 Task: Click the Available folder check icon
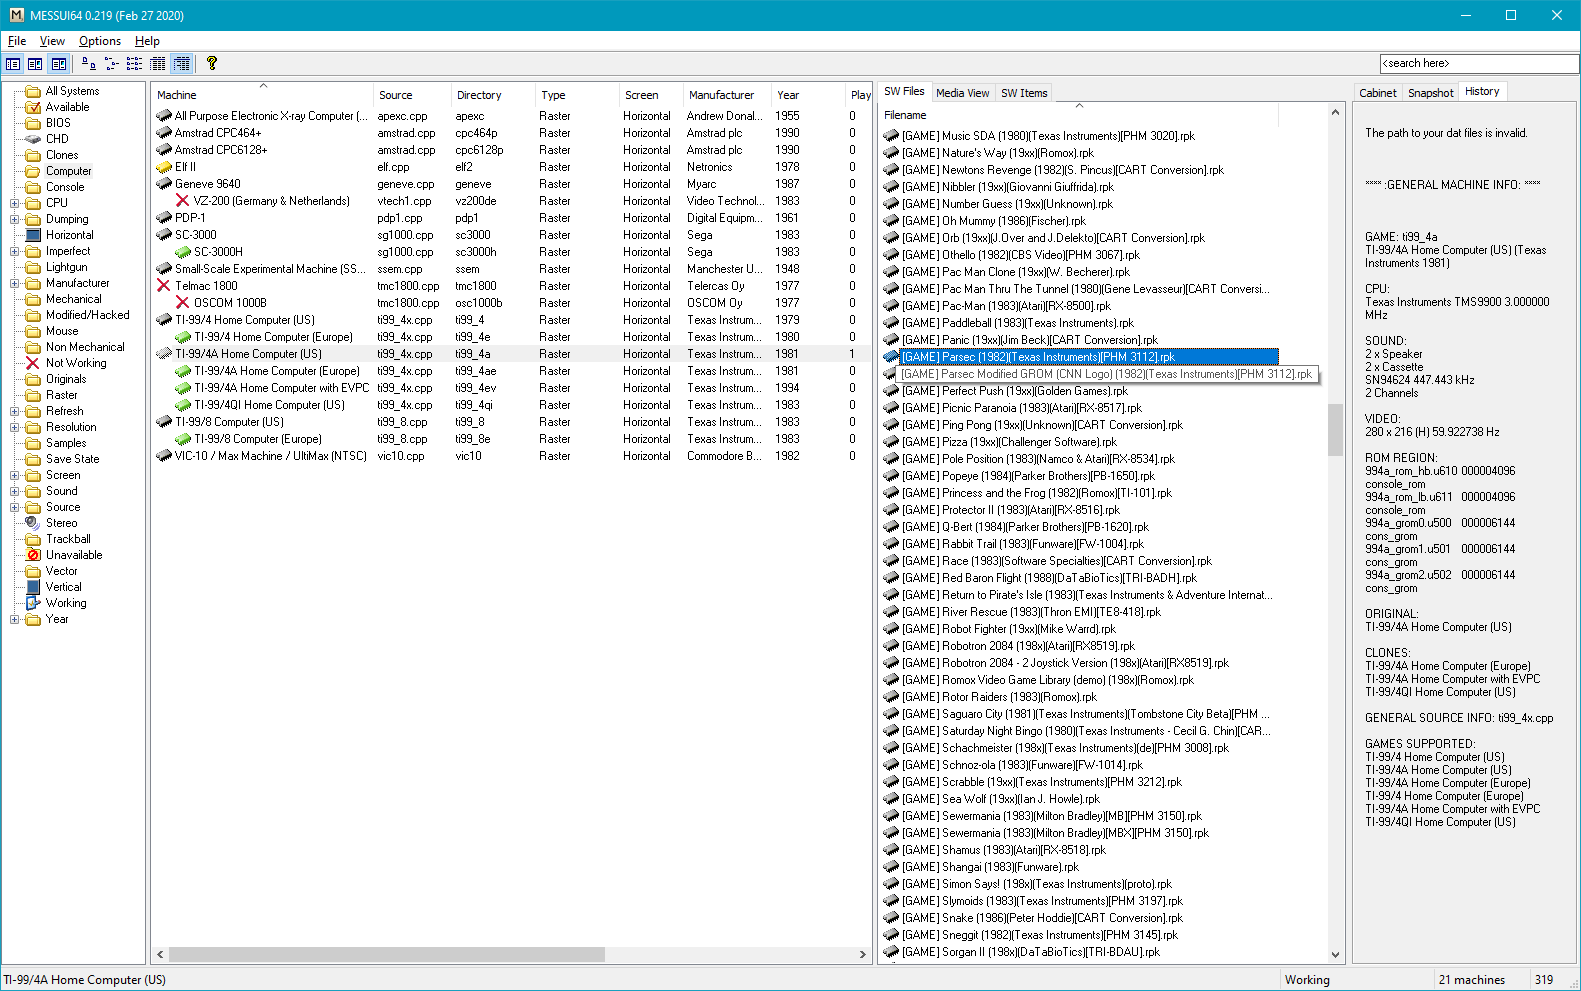[33, 107]
